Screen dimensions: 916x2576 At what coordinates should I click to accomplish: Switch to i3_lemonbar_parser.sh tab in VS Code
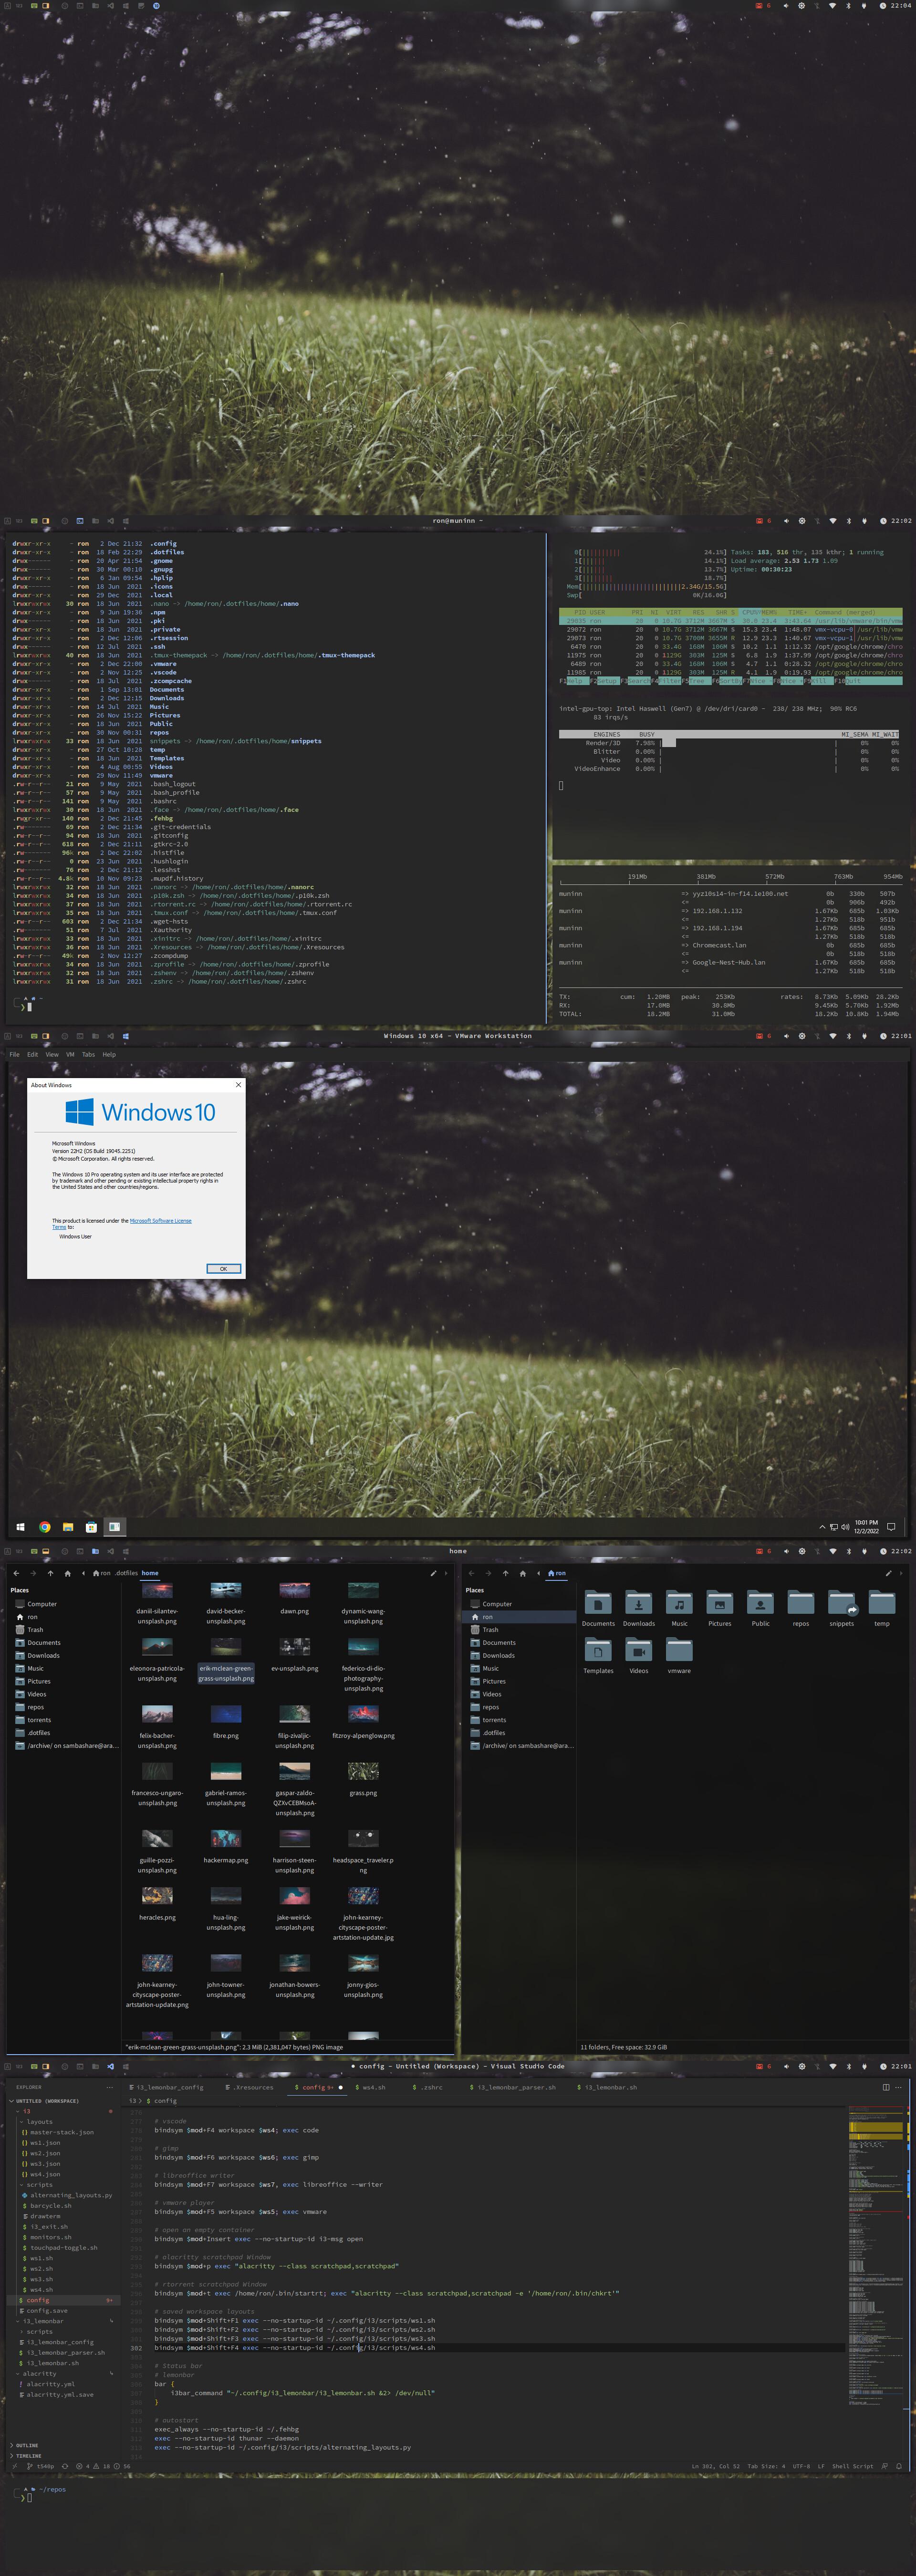pyautogui.click(x=512, y=2087)
